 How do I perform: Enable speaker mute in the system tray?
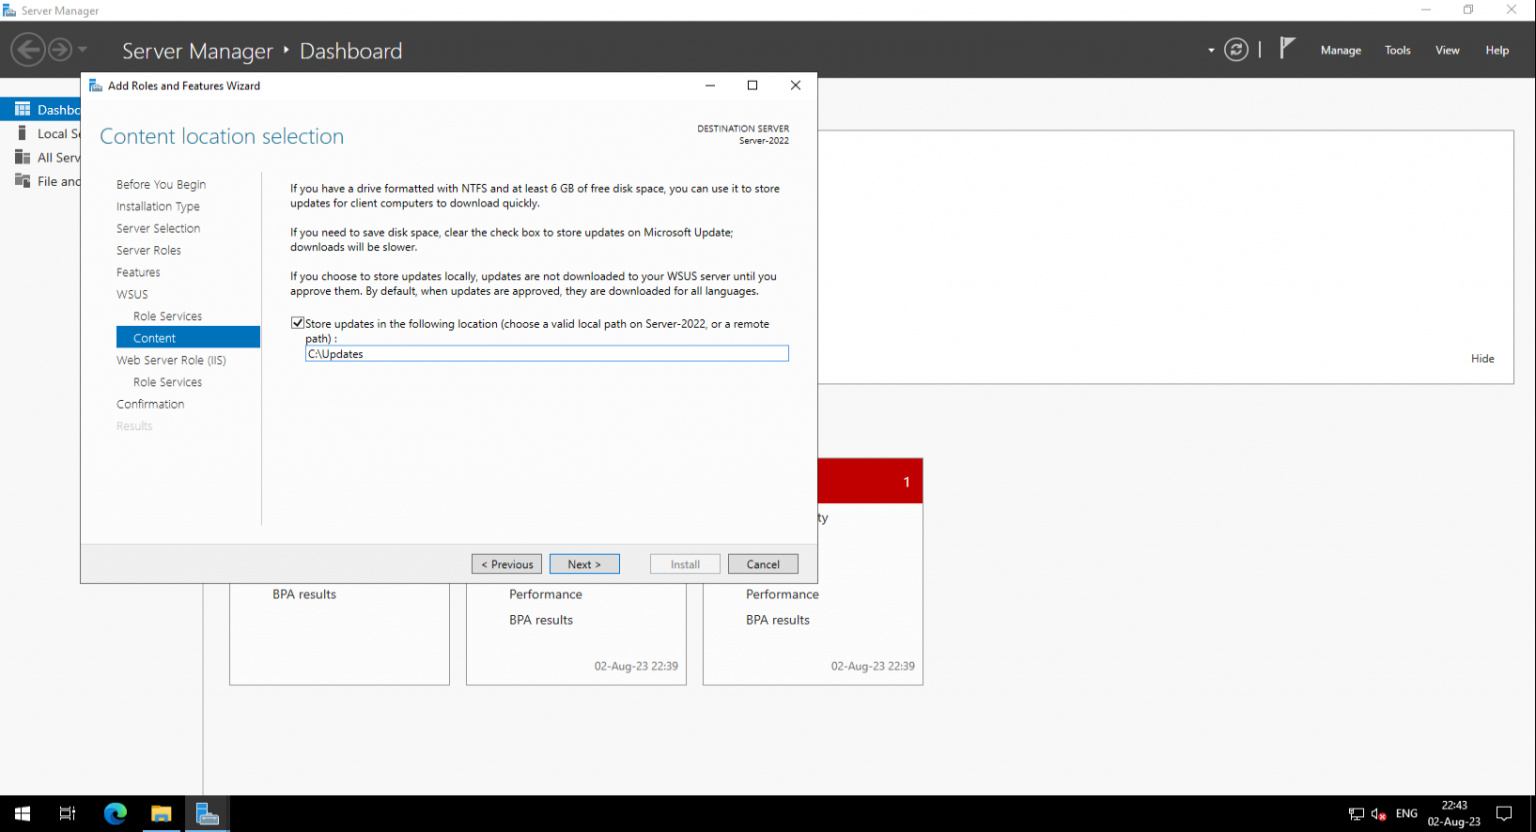click(x=1377, y=815)
